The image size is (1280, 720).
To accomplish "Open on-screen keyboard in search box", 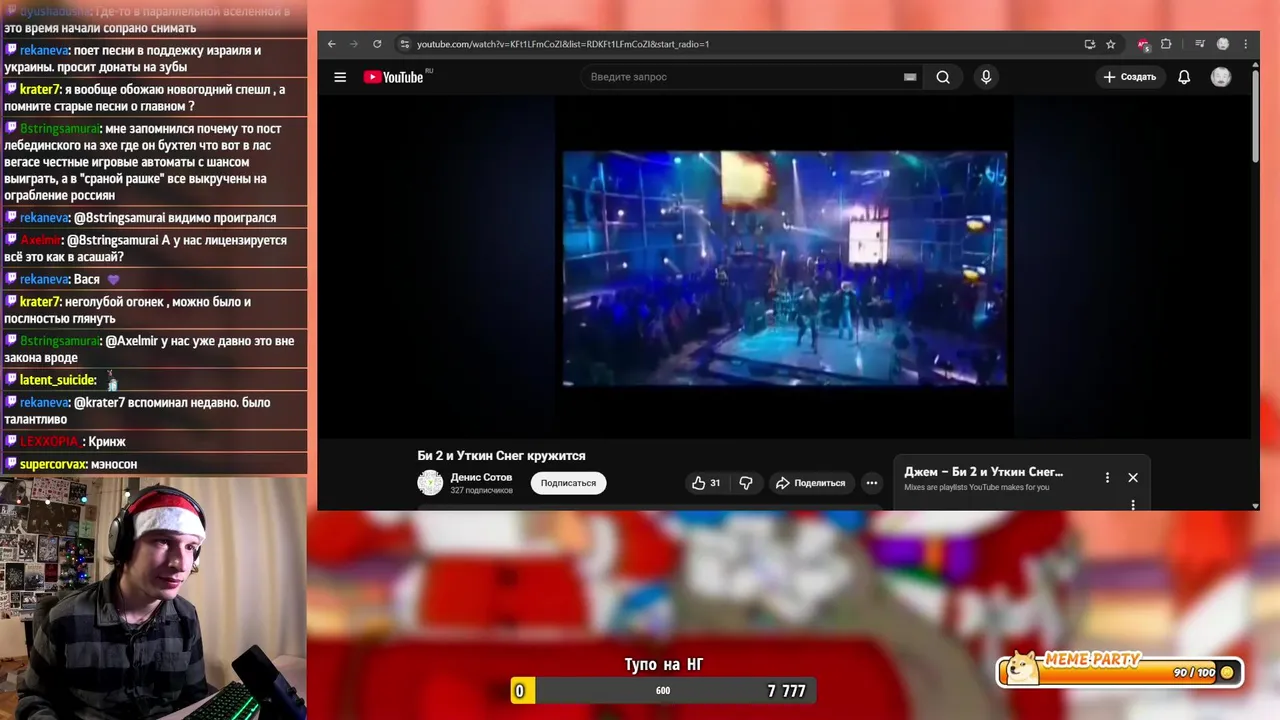I will point(910,77).
